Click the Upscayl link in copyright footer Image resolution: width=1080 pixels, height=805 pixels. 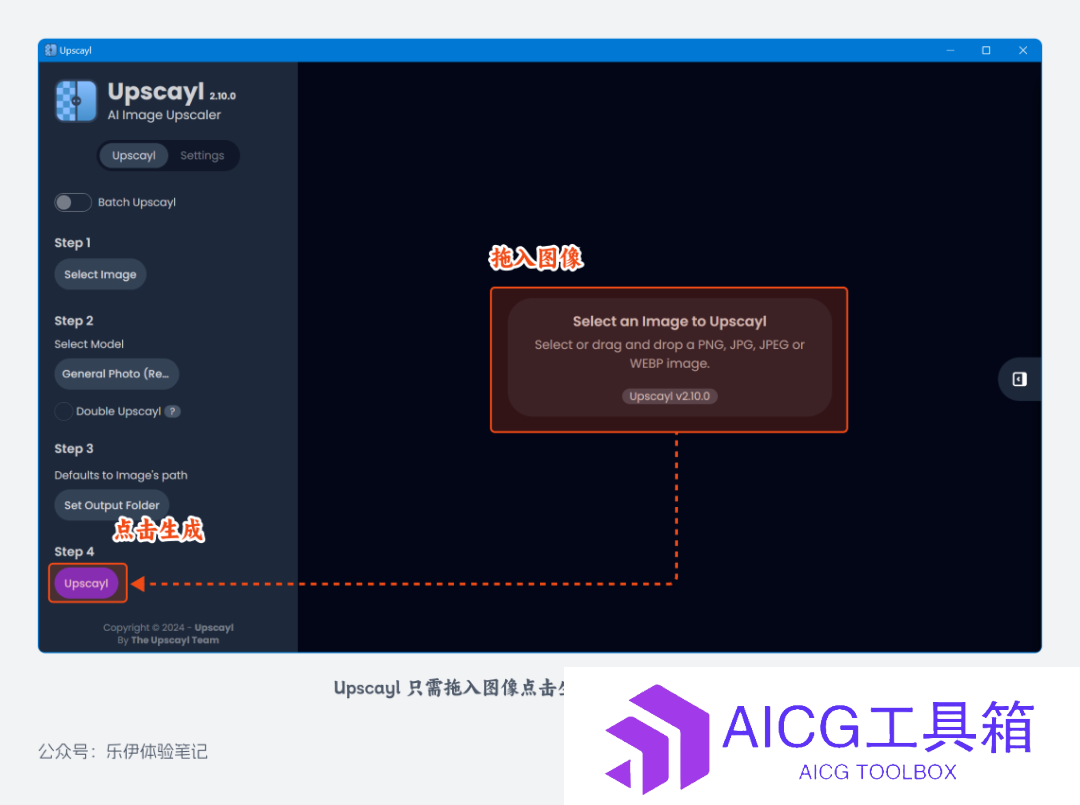pos(214,627)
